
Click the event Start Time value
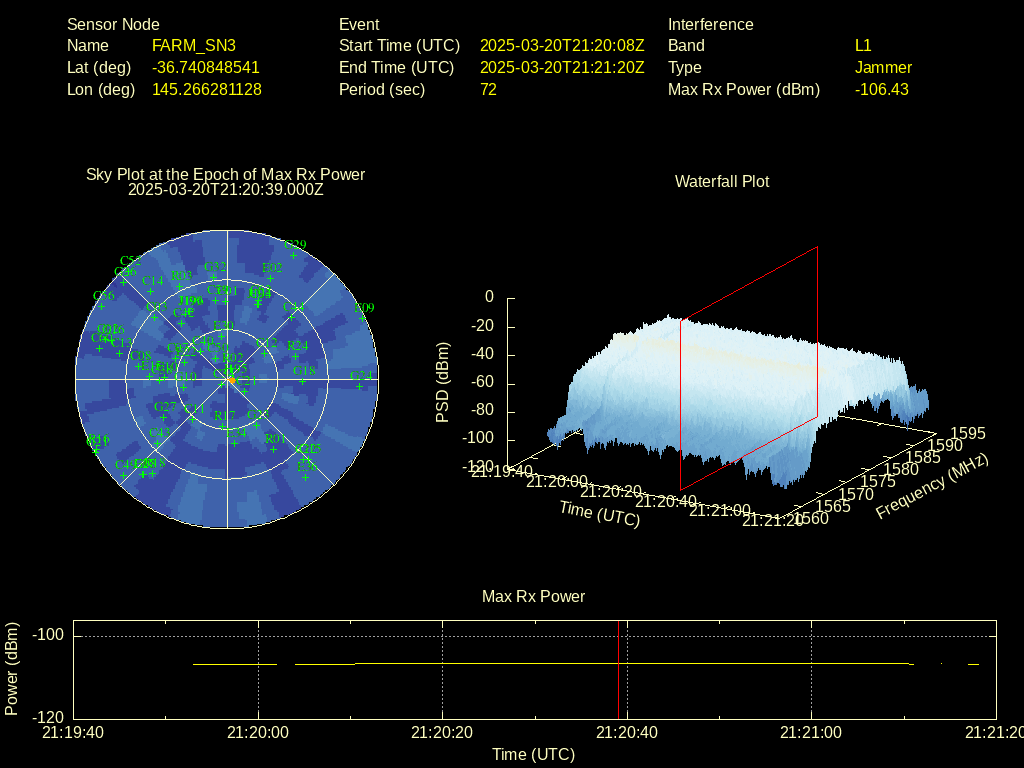(x=562, y=45)
